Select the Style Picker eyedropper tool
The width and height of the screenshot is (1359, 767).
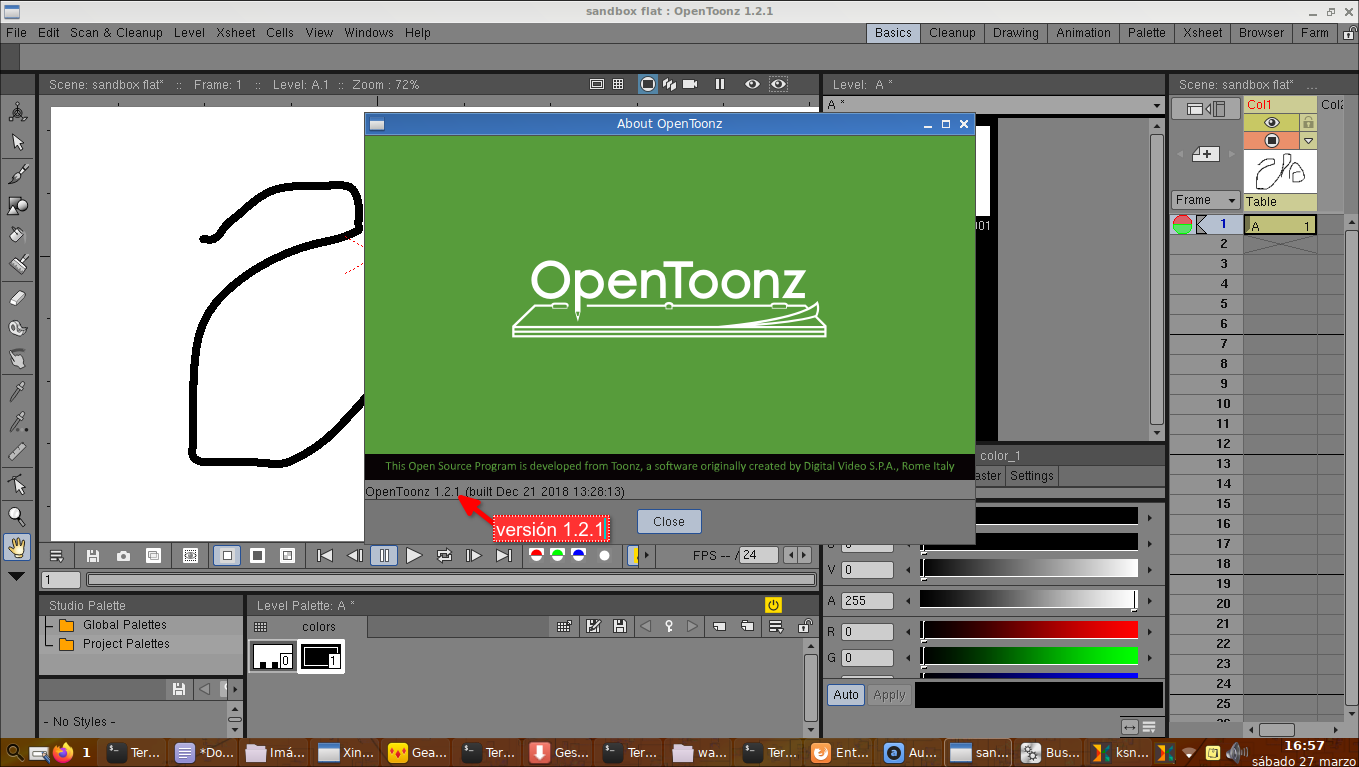[17, 390]
